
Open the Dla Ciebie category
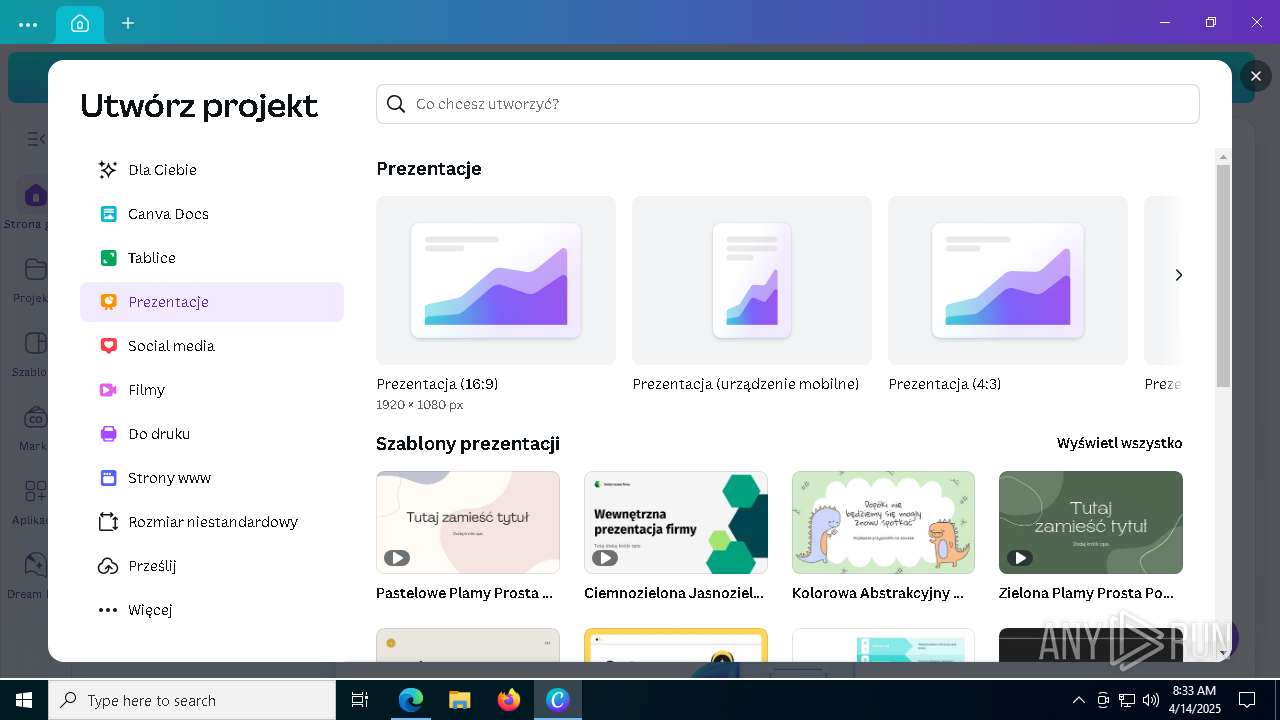(x=211, y=170)
